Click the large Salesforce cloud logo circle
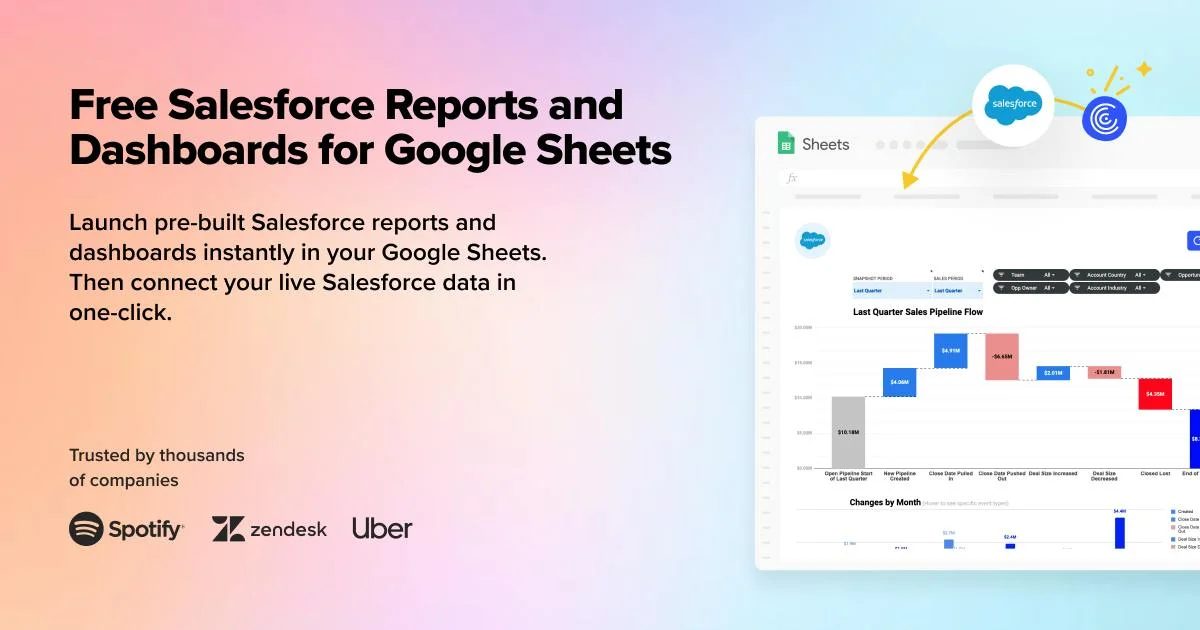Screen dimensions: 1200x630 (x=1013, y=103)
